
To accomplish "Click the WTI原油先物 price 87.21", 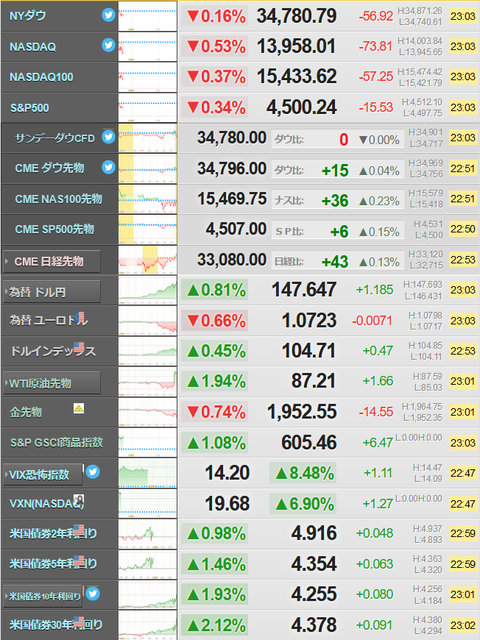I will click(313, 381).
